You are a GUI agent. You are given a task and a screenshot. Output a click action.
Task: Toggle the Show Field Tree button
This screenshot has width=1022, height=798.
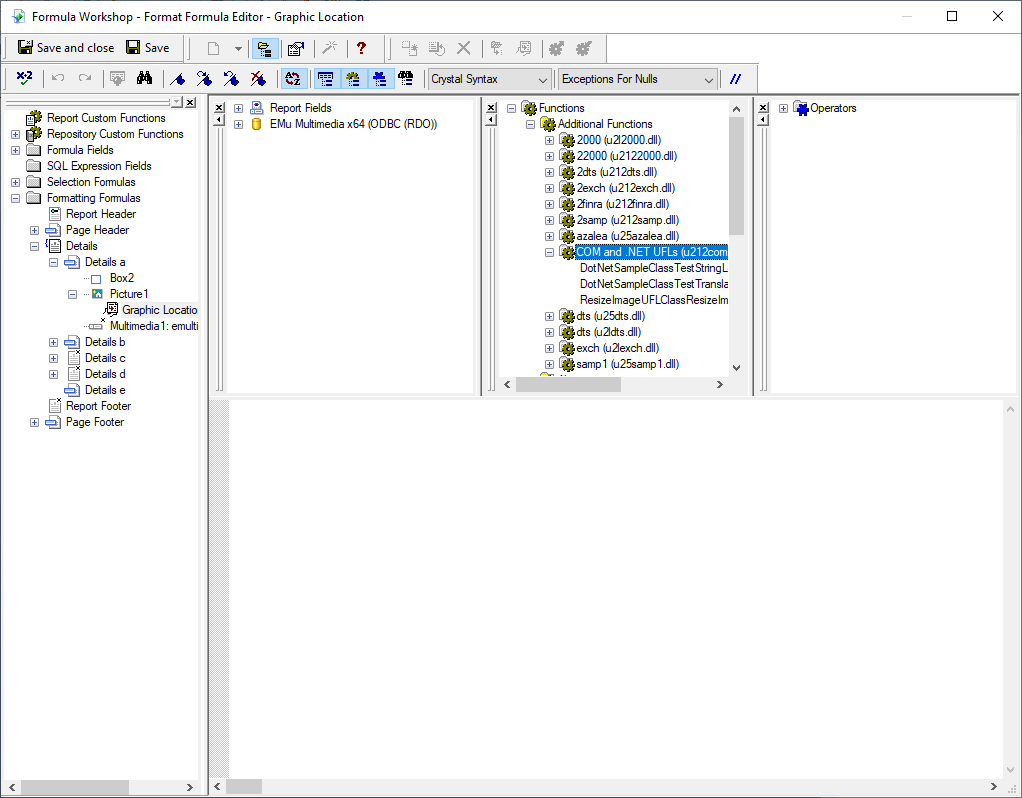[x=325, y=79]
